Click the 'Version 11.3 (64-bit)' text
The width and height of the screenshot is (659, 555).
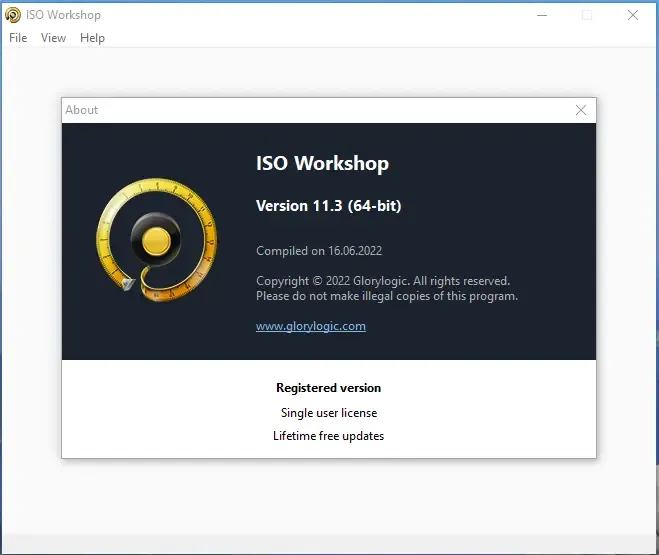[329, 206]
